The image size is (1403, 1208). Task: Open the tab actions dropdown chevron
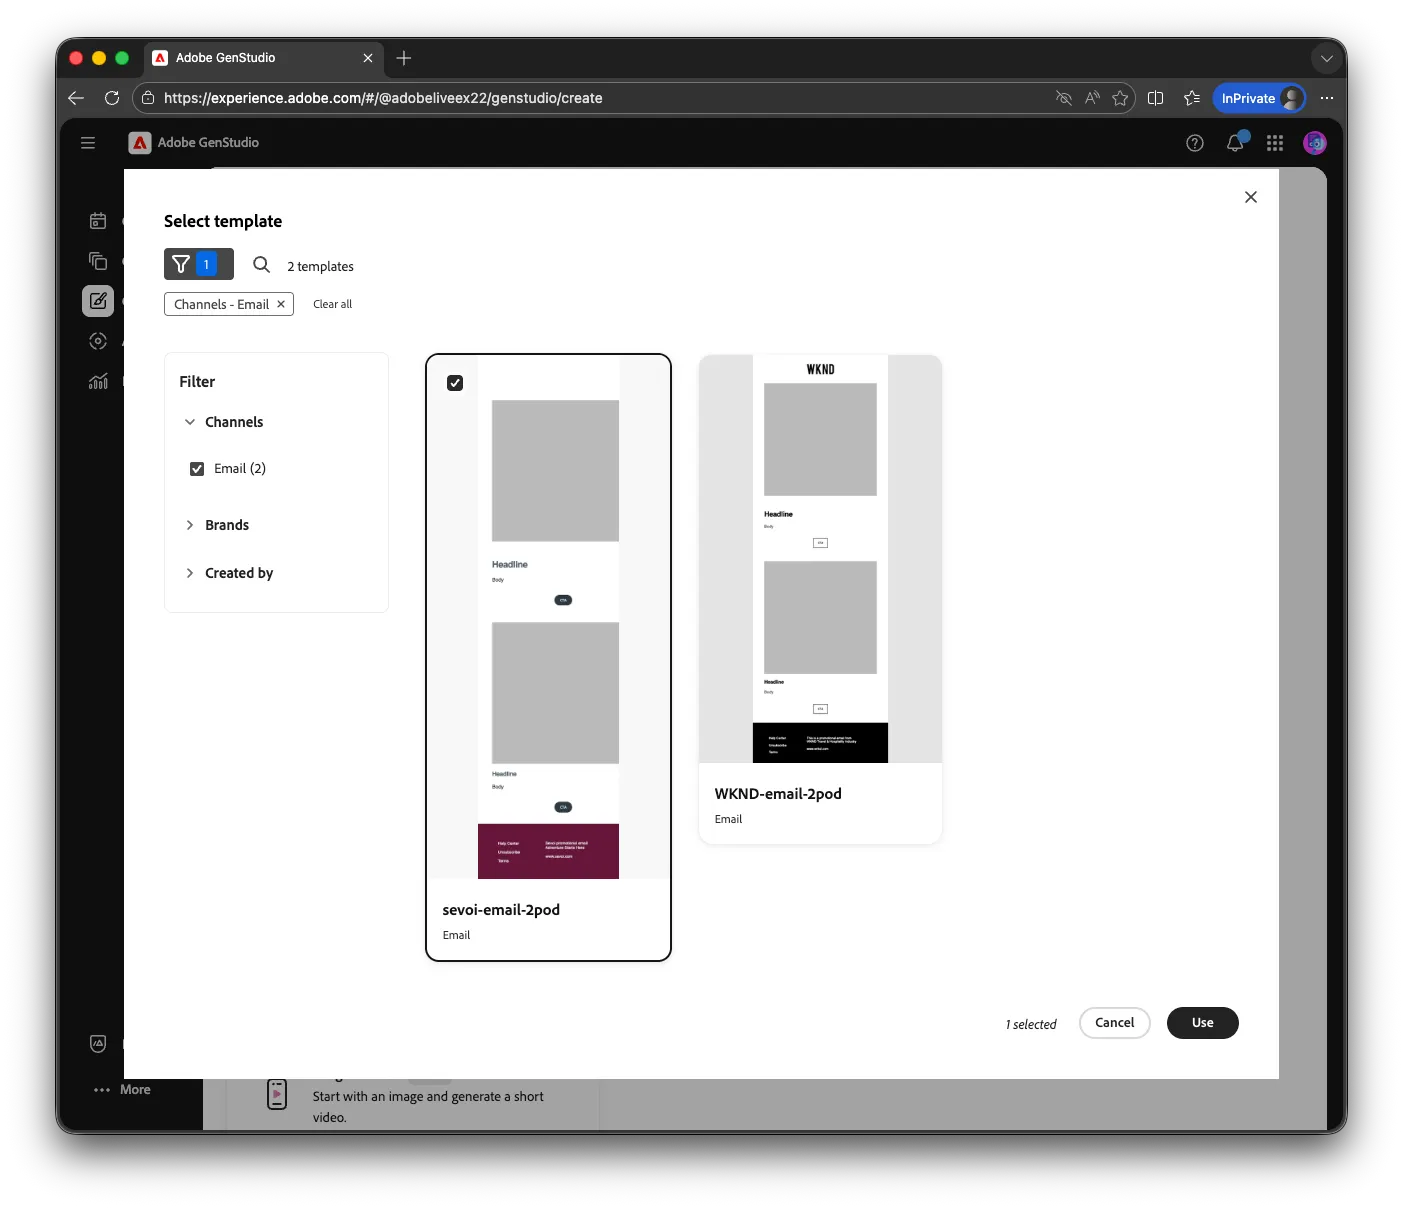(x=1327, y=58)
